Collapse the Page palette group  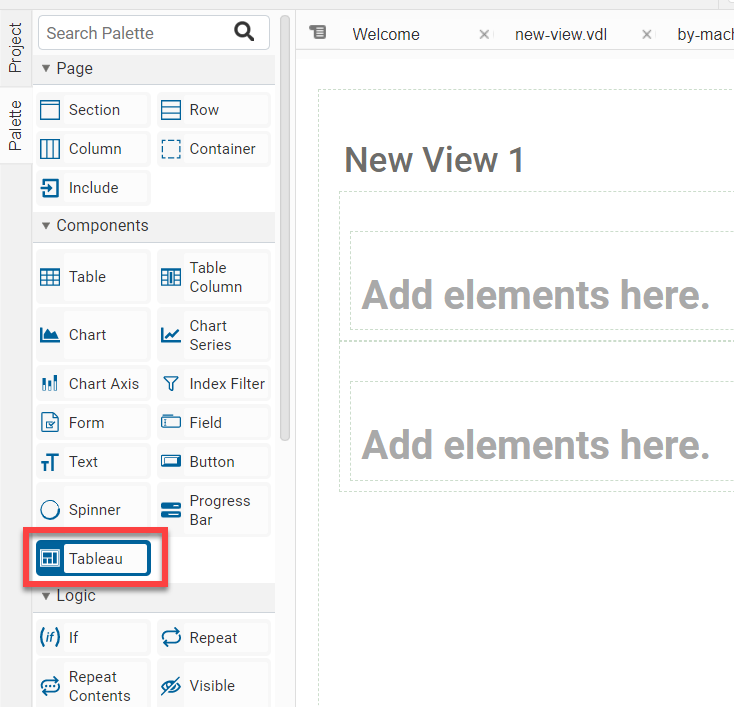46,69
